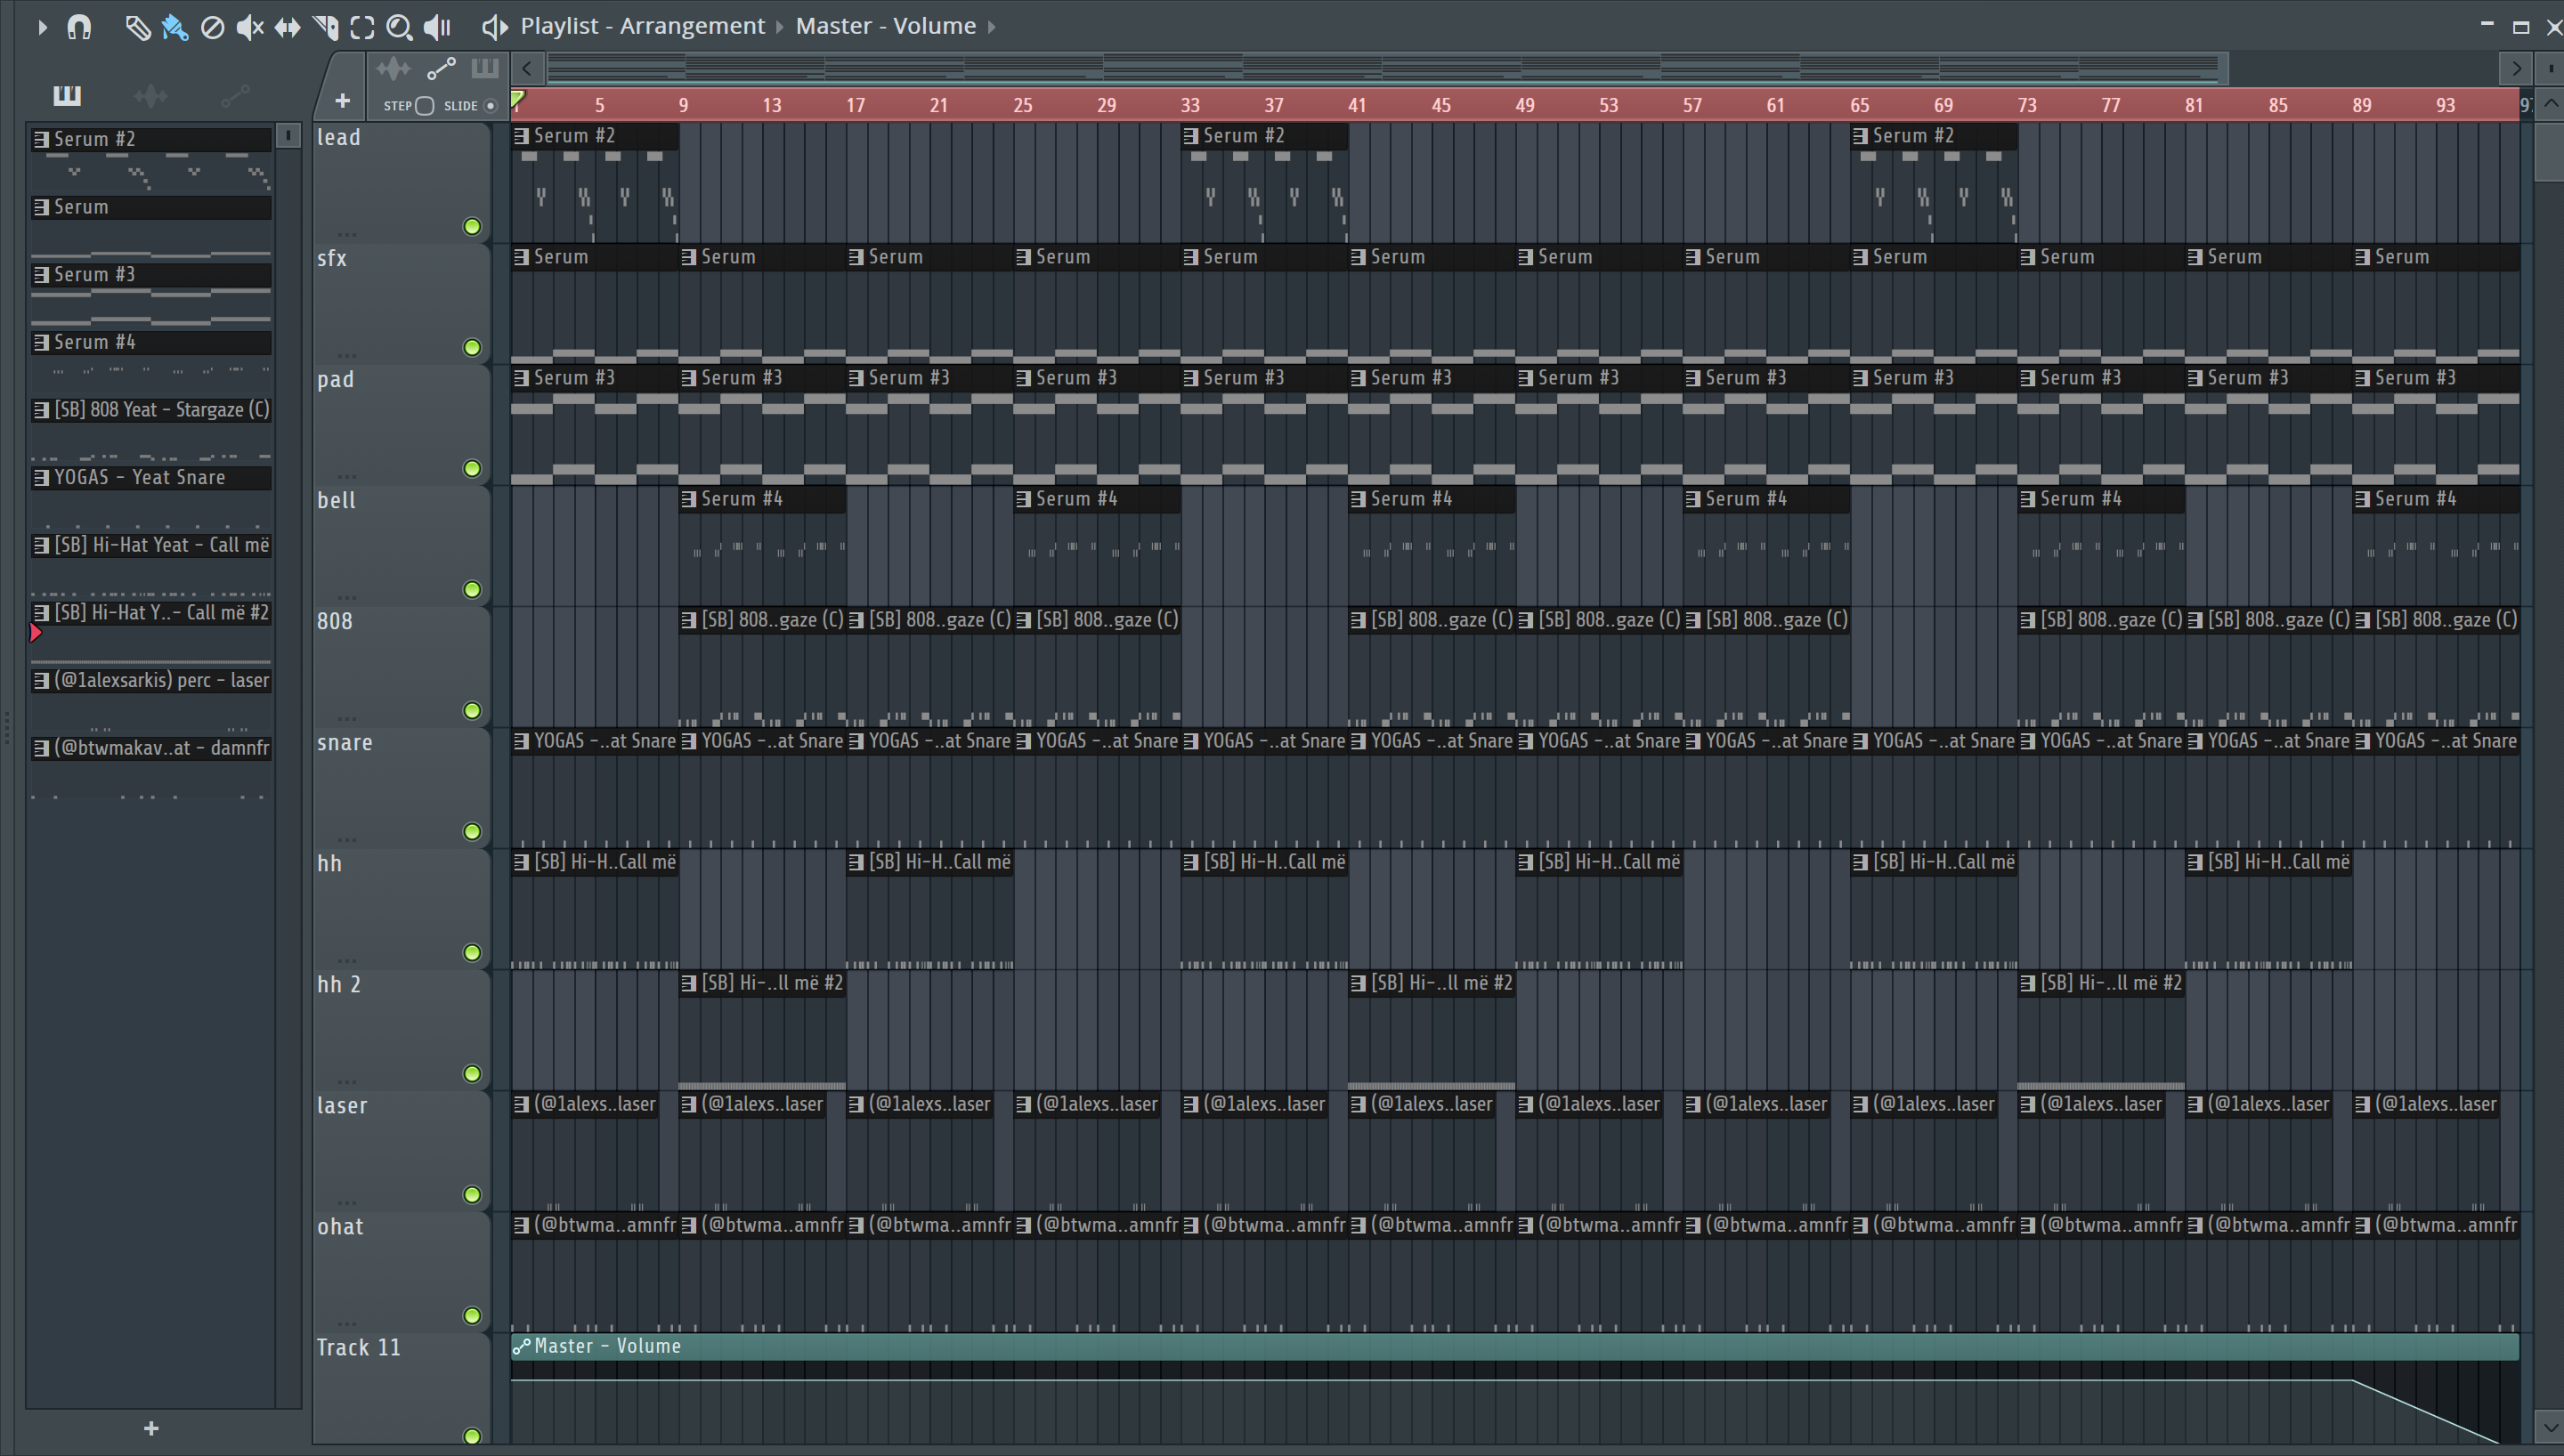
Task: Choose the Select marquee tool
Action: 362,27
